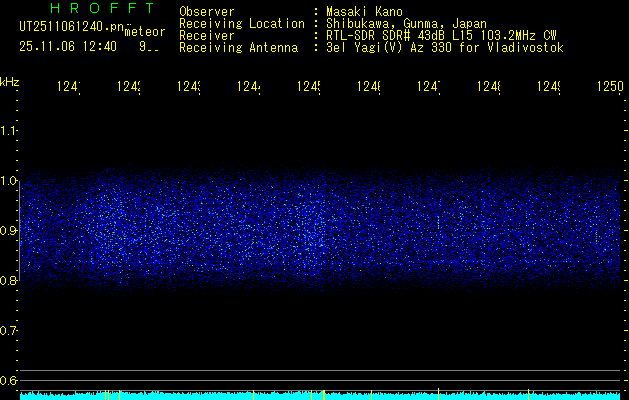Click the 1245 time axis label
Image resolution: width=629 pixels, height=400 pixels.
tap(308, 86)
